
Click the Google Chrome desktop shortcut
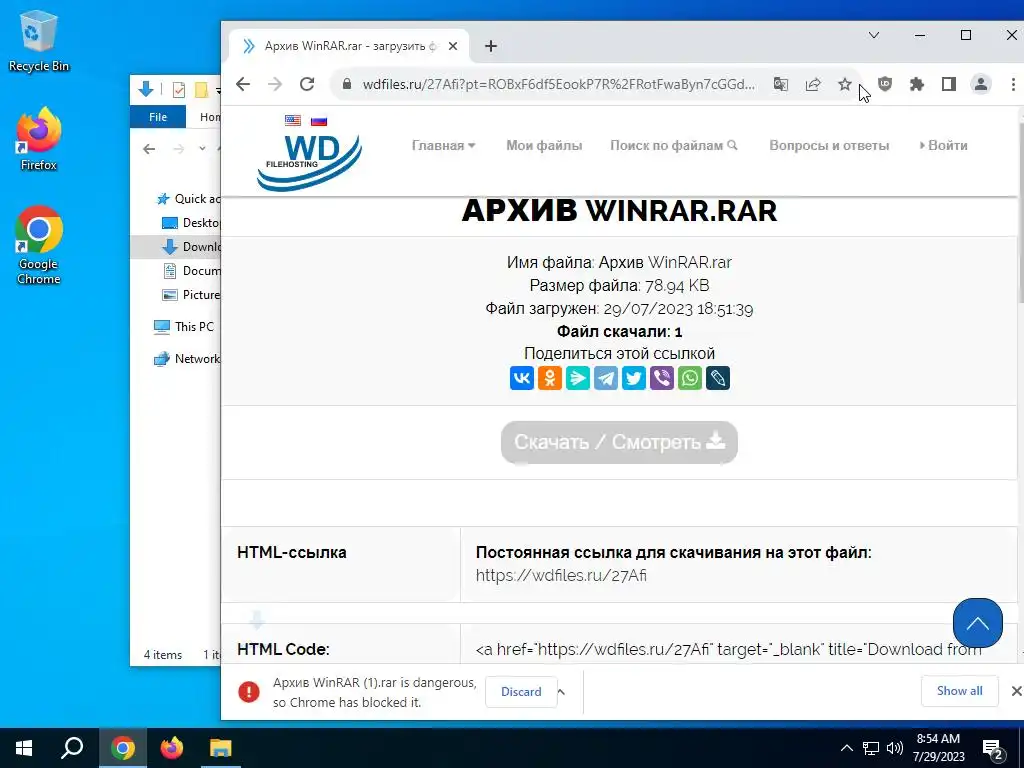click(x=39, y=246)
